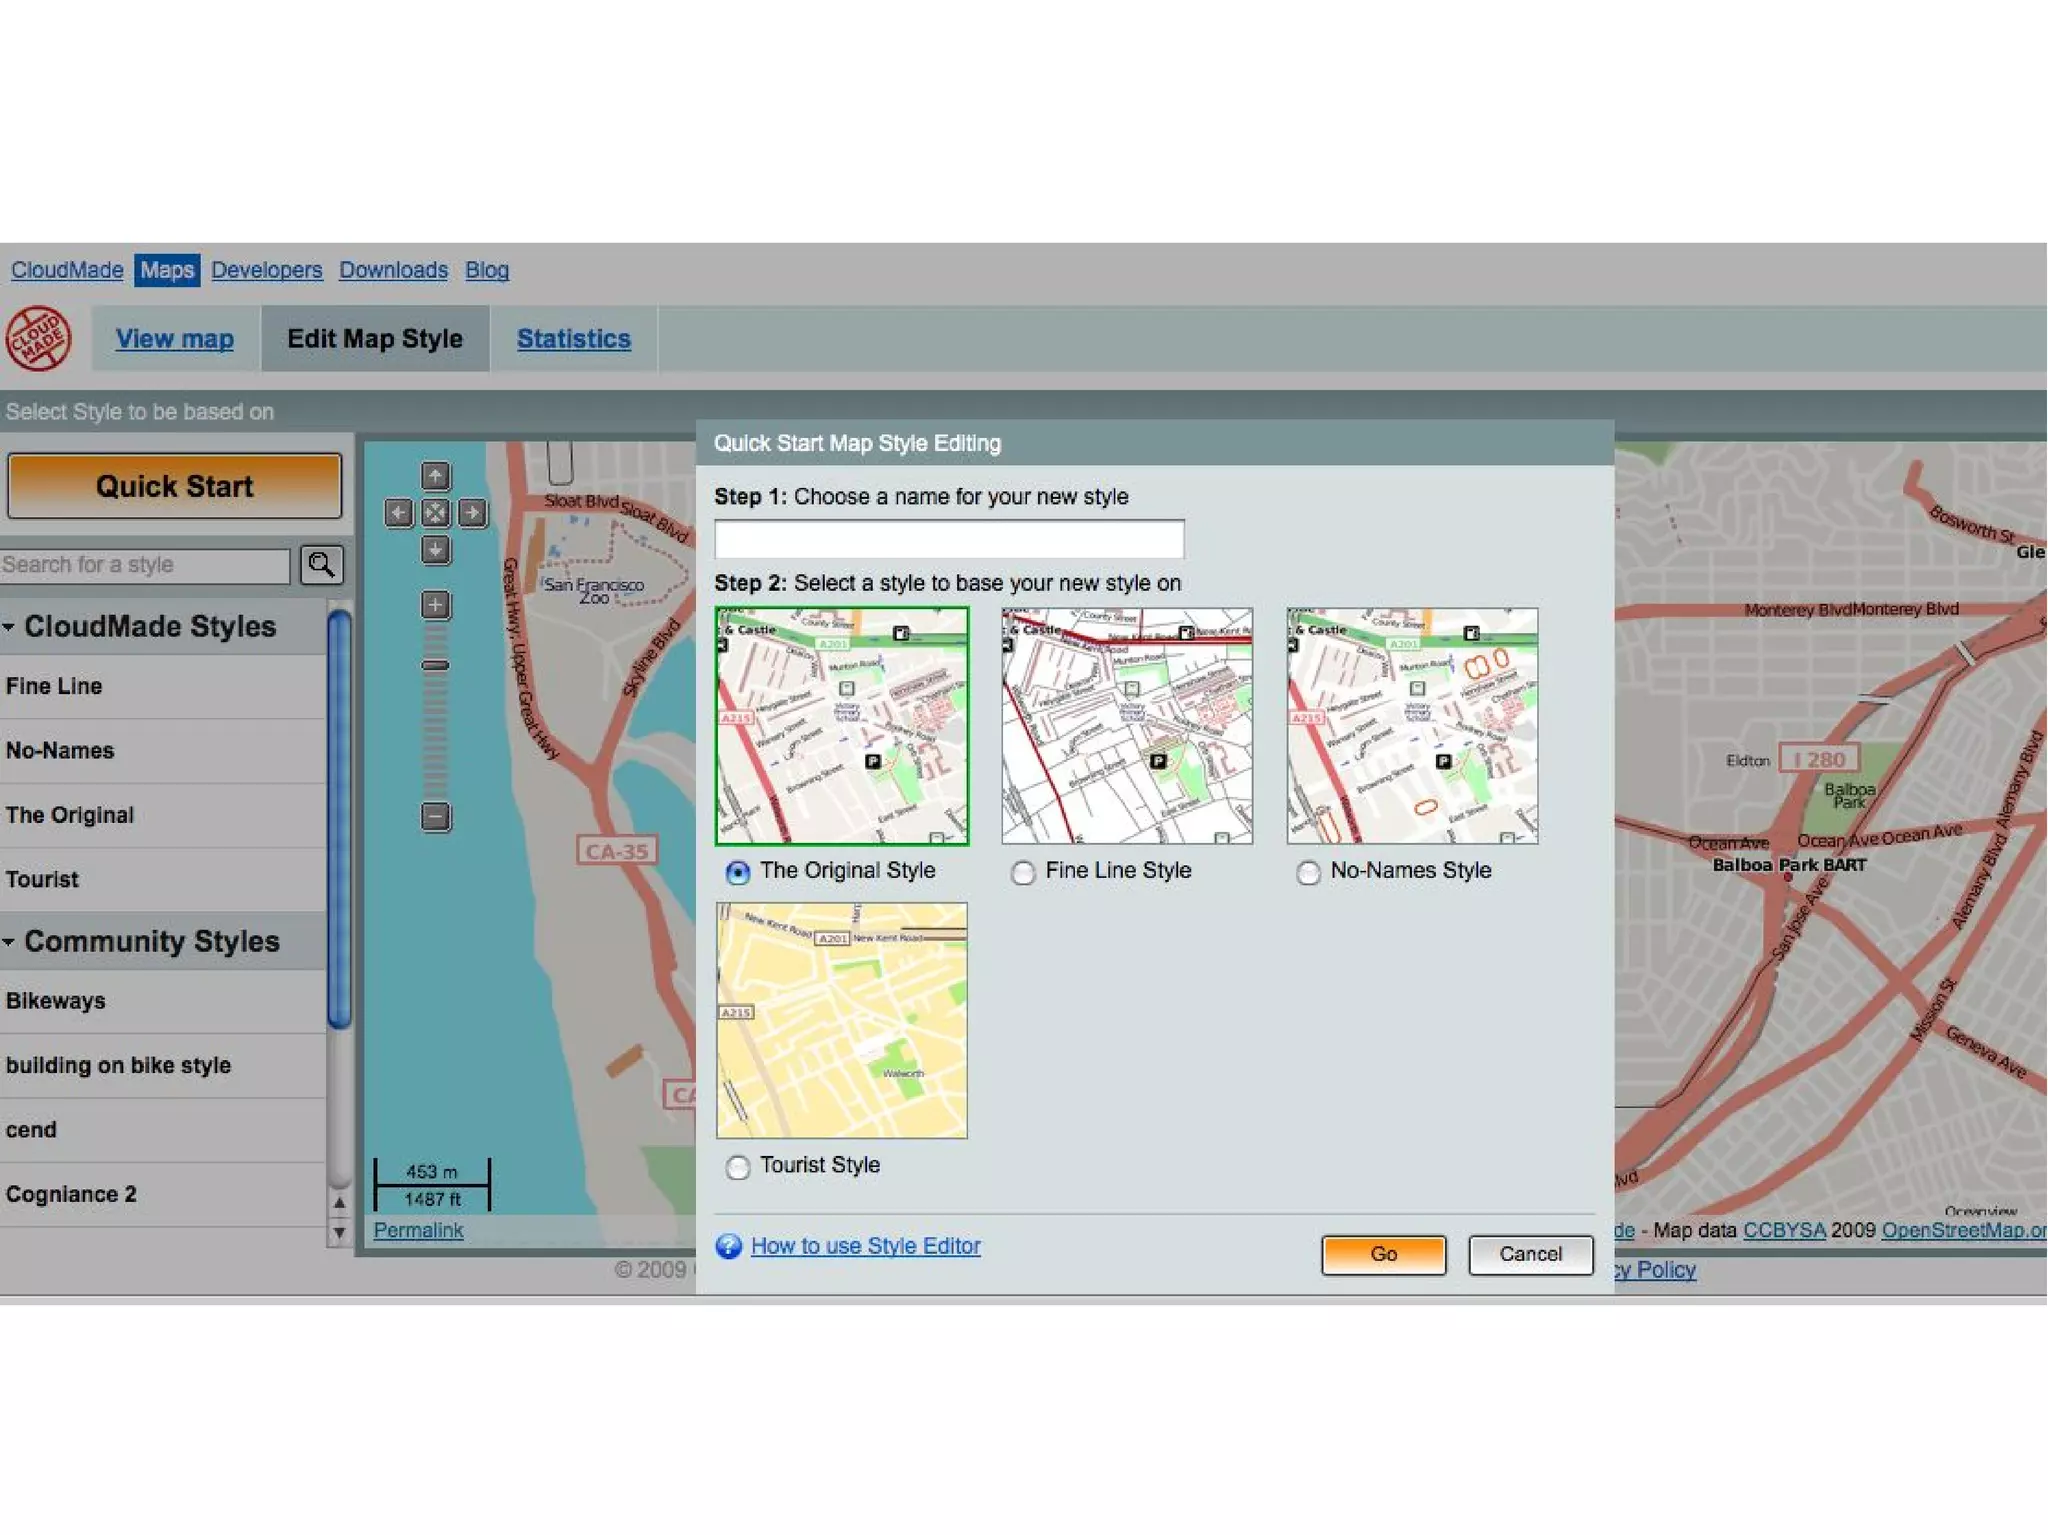Select The Original Style radio button
This screenshot has width=2048, height=1535.
(x=737, y=872)
